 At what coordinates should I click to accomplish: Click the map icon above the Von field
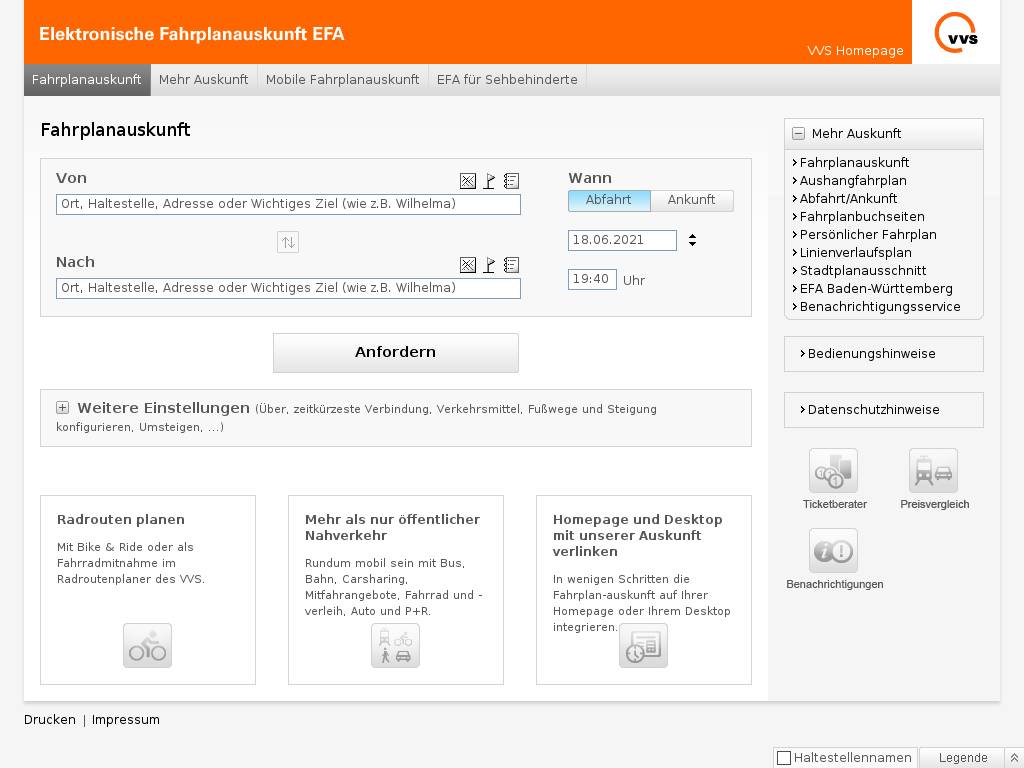pos(467,181)
